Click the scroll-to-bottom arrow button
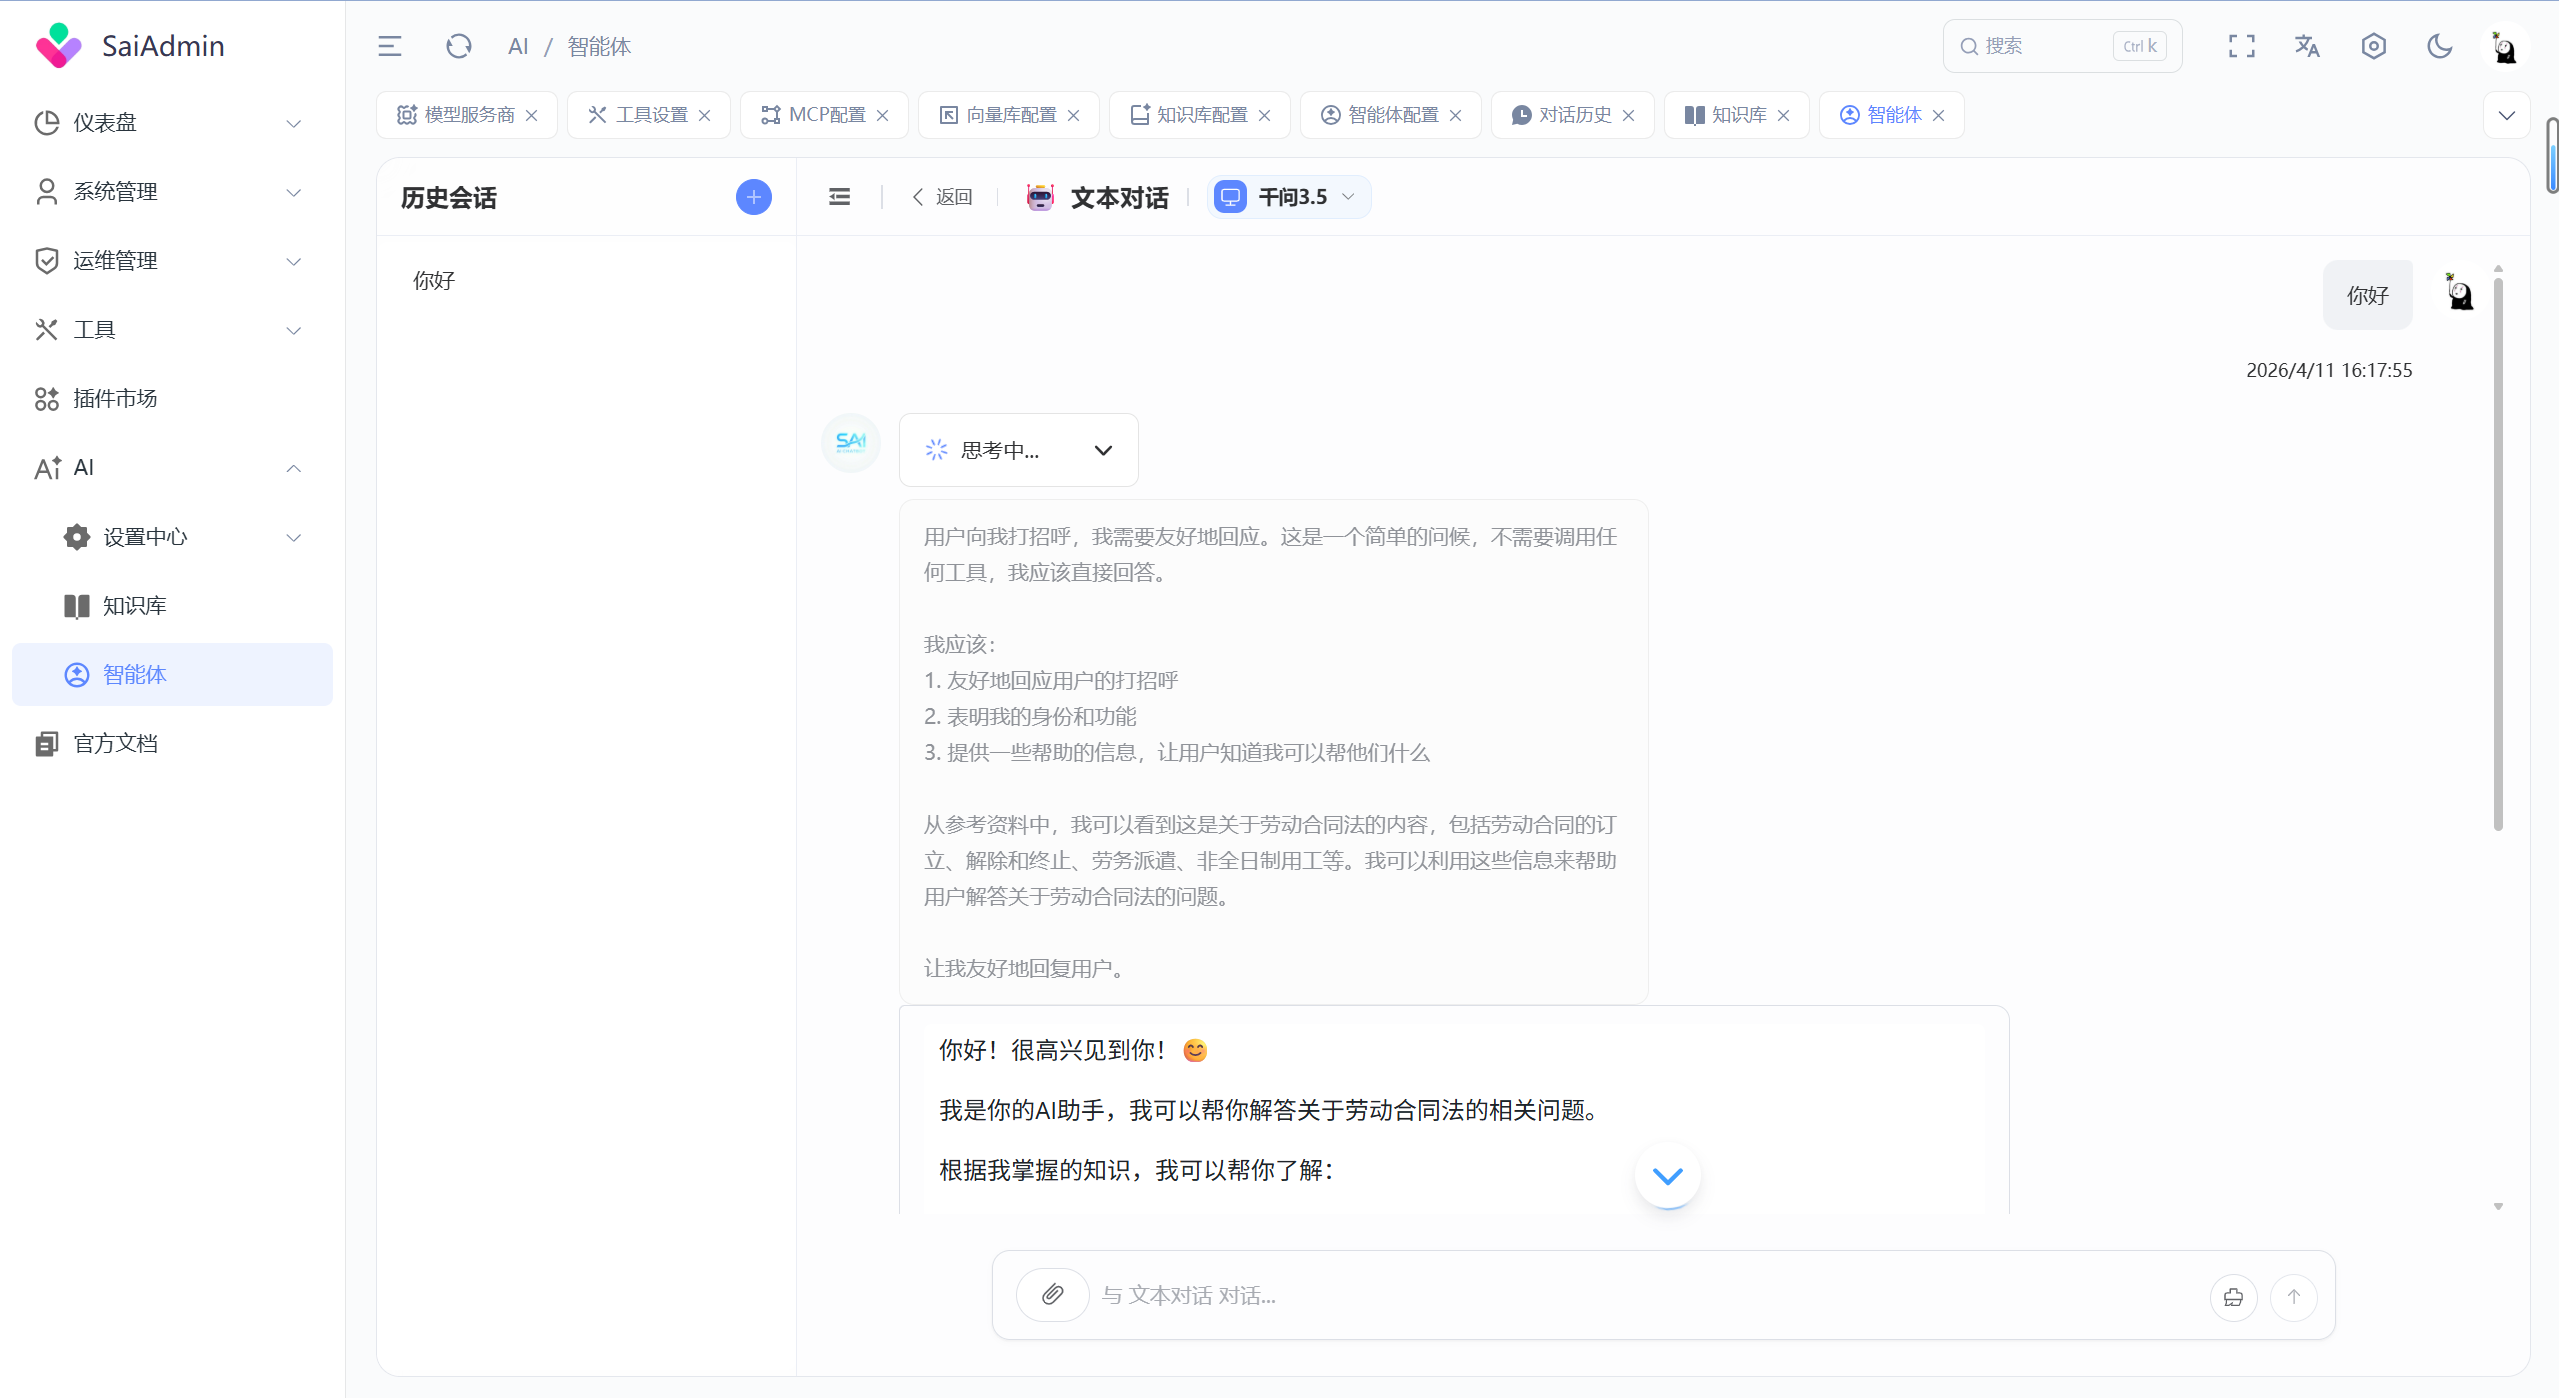Viewport: 2559px width, 1398px height. (x=1667, y=1176)
